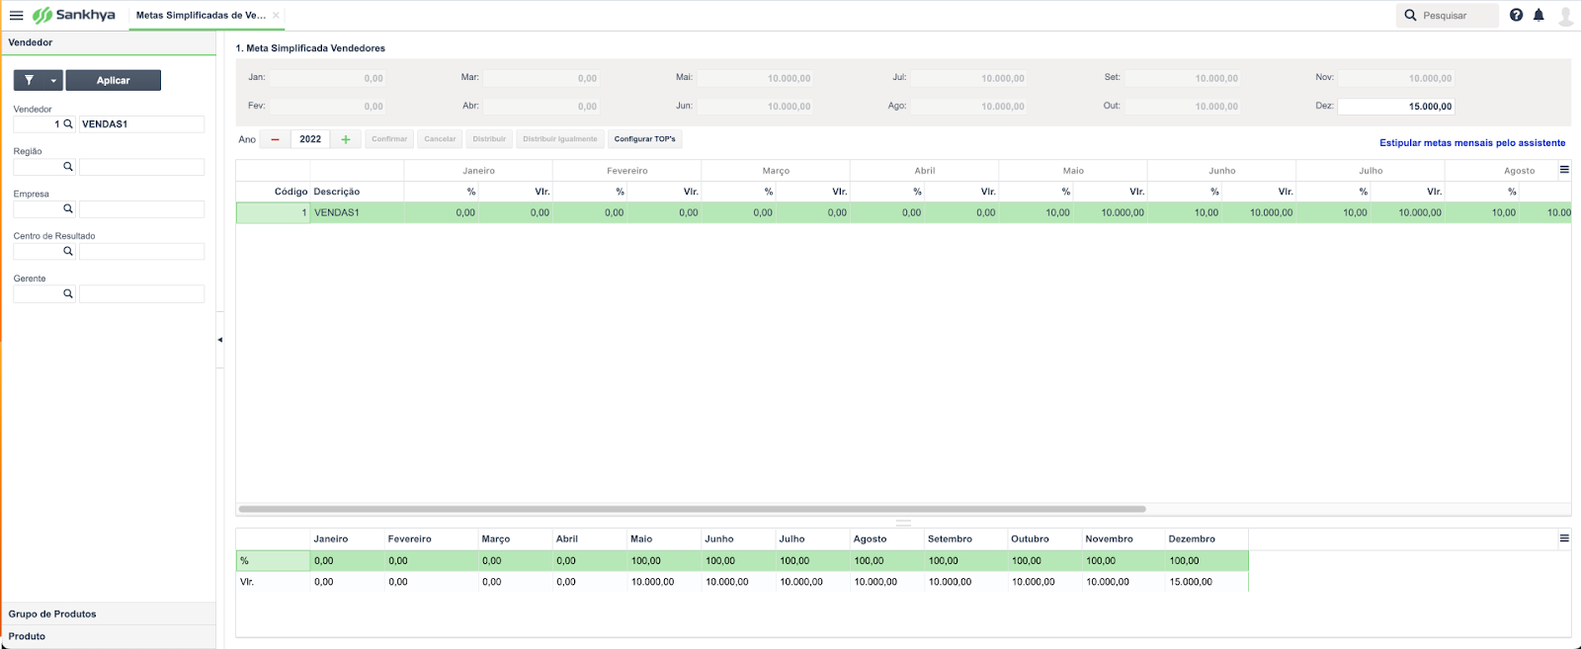This screenshot has width=1581, height=649.
Task: Collapse the left filter panel arrow
Action: point(220,340)
